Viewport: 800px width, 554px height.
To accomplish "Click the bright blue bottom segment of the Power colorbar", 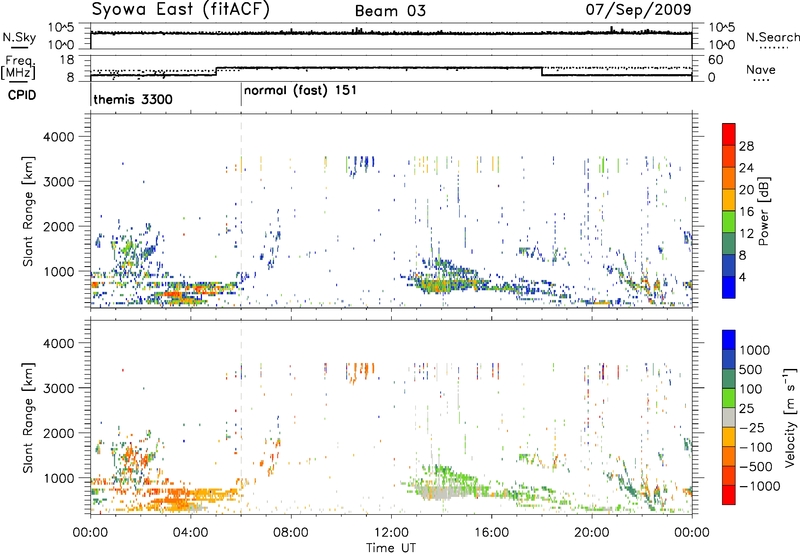I will tap(729, 287).
